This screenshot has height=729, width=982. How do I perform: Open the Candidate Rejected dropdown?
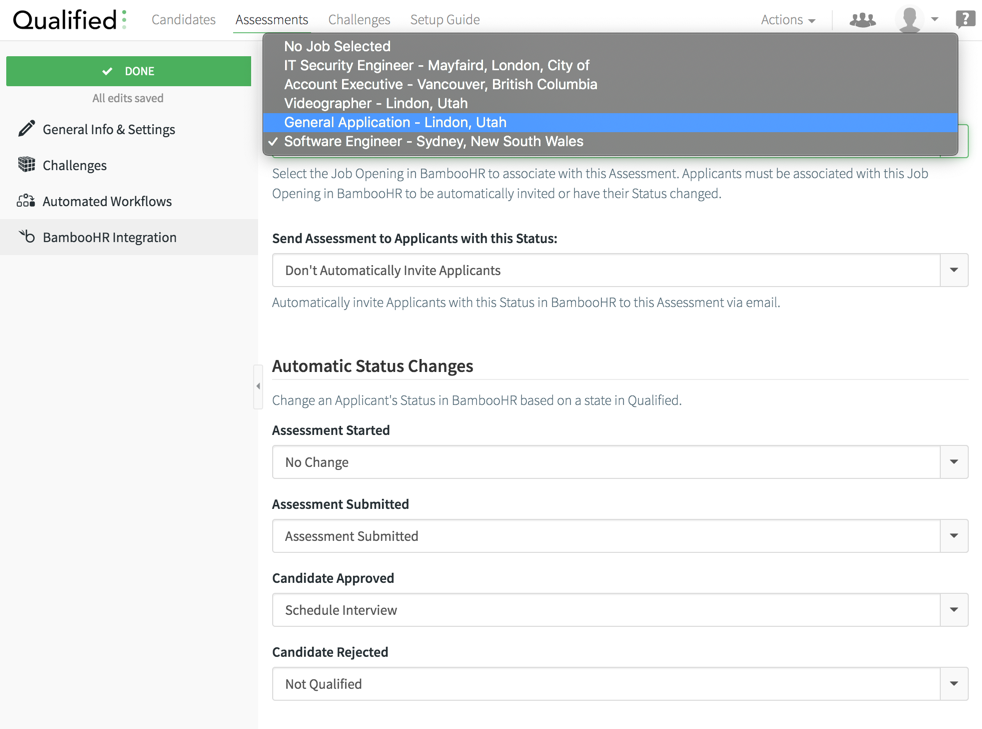(619, 684)
